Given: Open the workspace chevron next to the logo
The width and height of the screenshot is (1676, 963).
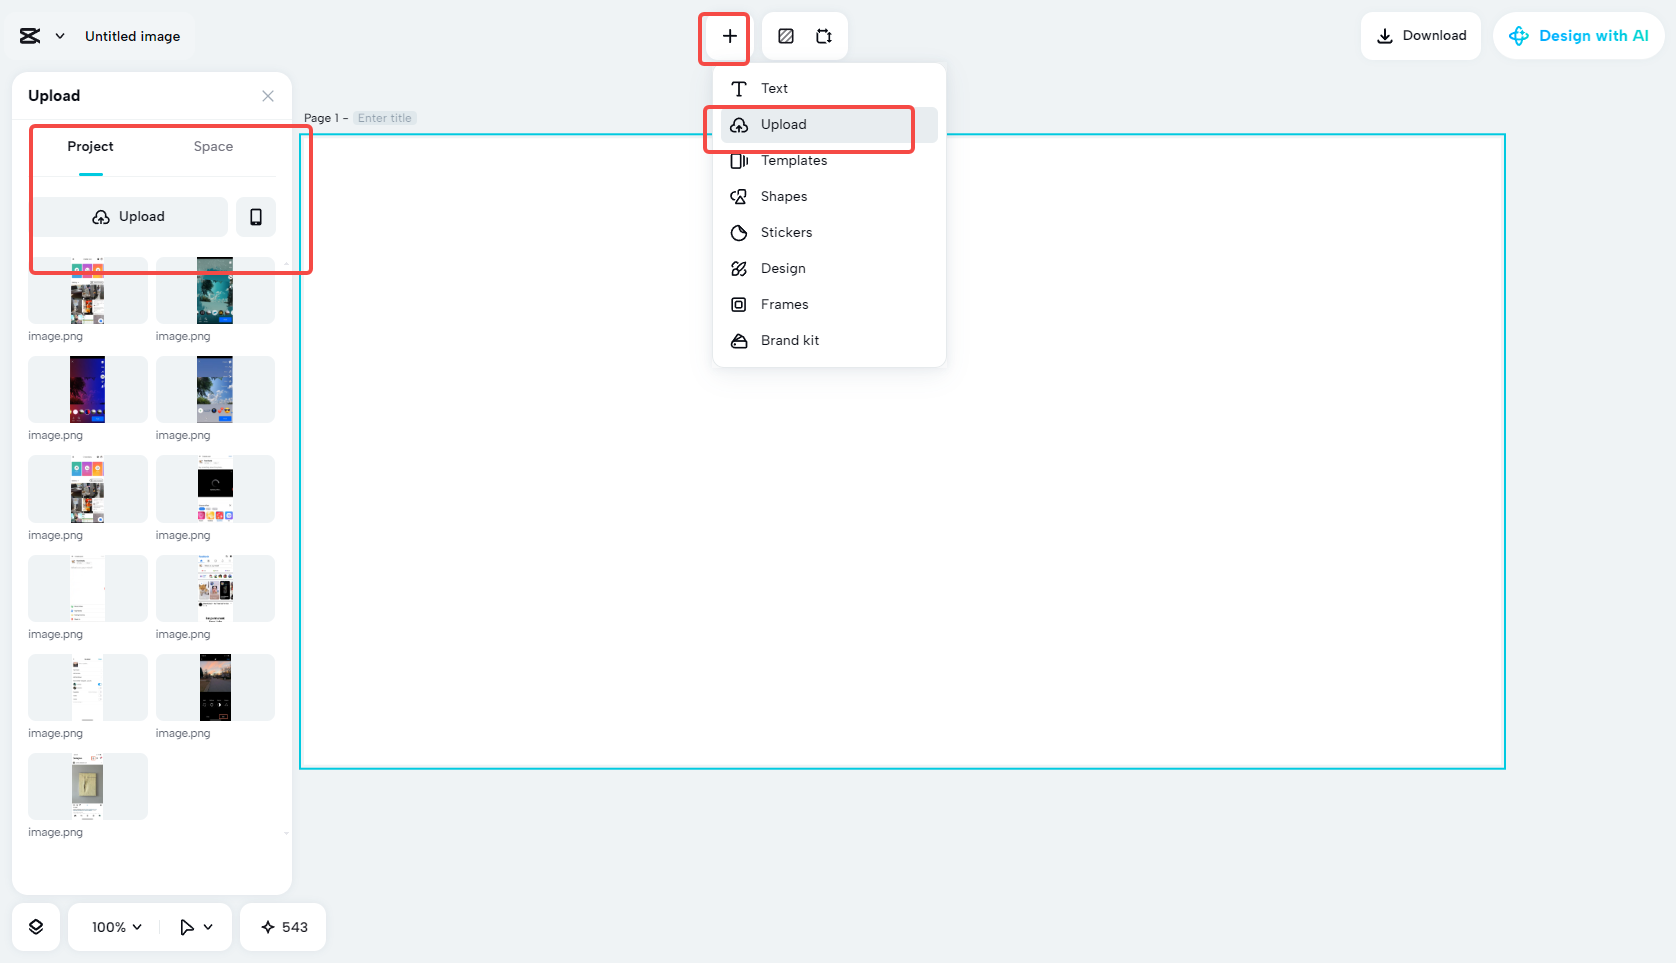Looking at the screenshot, I should (59, 36).
